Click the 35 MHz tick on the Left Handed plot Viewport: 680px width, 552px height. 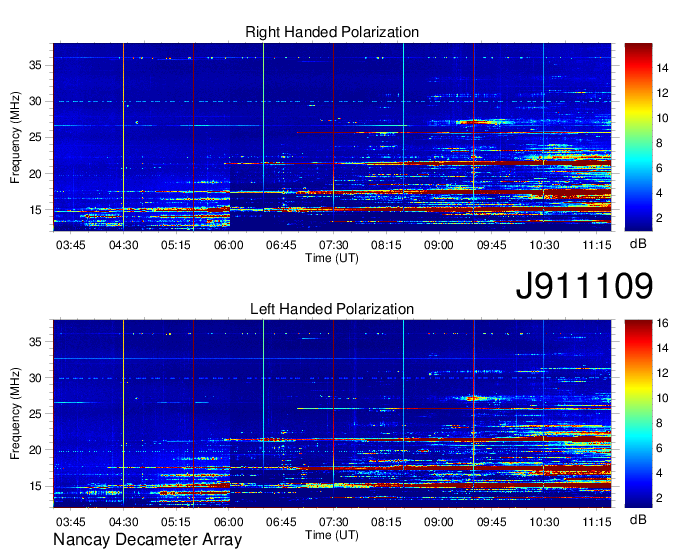[x=35, y=342]
